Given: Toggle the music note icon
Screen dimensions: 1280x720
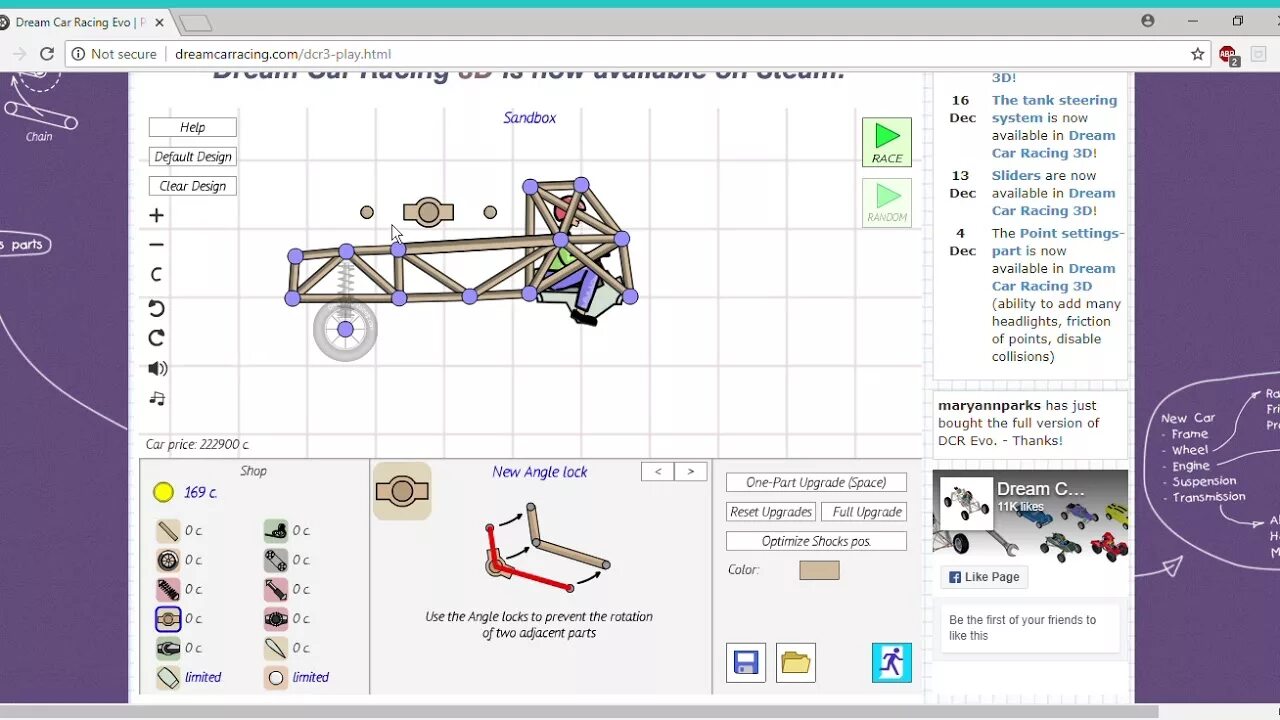Looking at the screenshot, I should click(157, 398).
